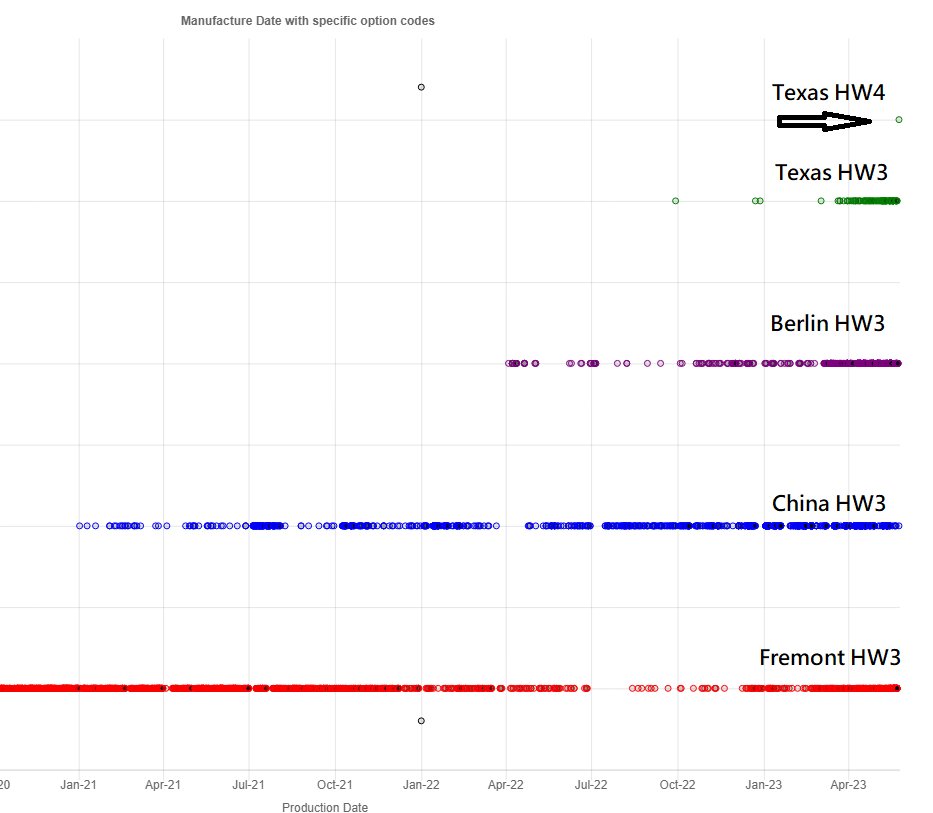Click the 'Production Date' x-axis title
This screenshot has width=933, height=813.
tap(324, 808)
